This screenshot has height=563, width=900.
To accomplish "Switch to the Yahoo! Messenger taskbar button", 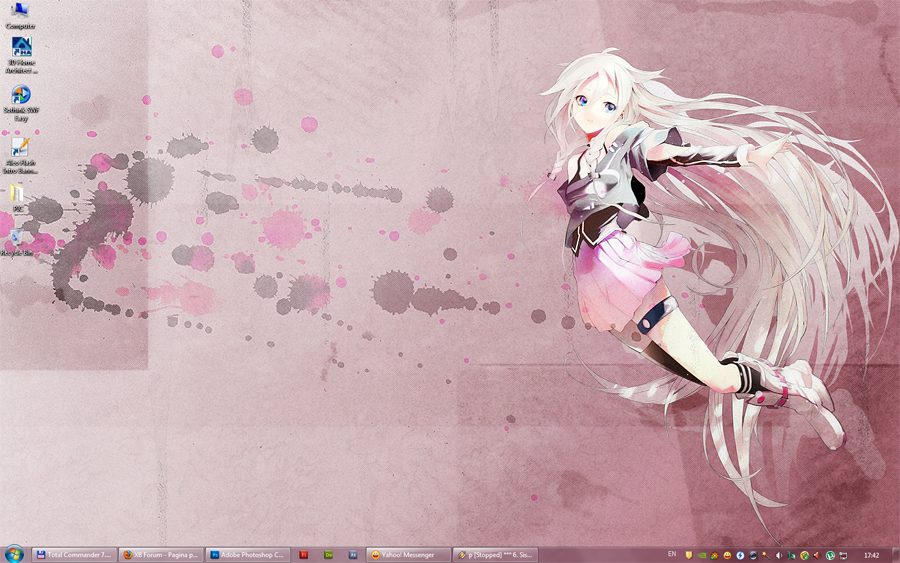I will 409,555.
